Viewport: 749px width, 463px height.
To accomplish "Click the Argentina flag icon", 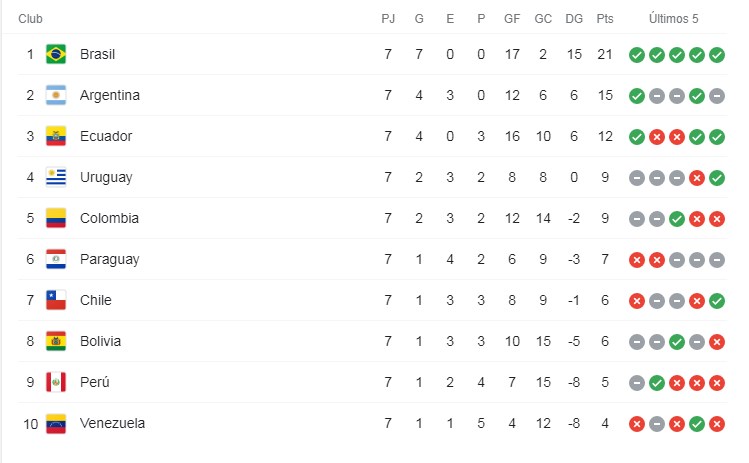I will [56, 95].
